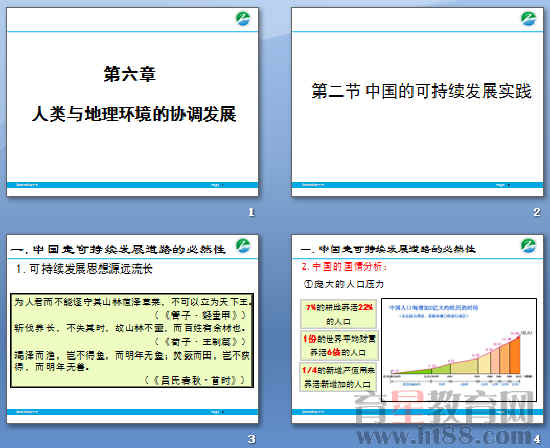Viewport: 550px width, 448px height.
Task: Click the yellow quotation box on slide 3
Action: pos(132,341)
